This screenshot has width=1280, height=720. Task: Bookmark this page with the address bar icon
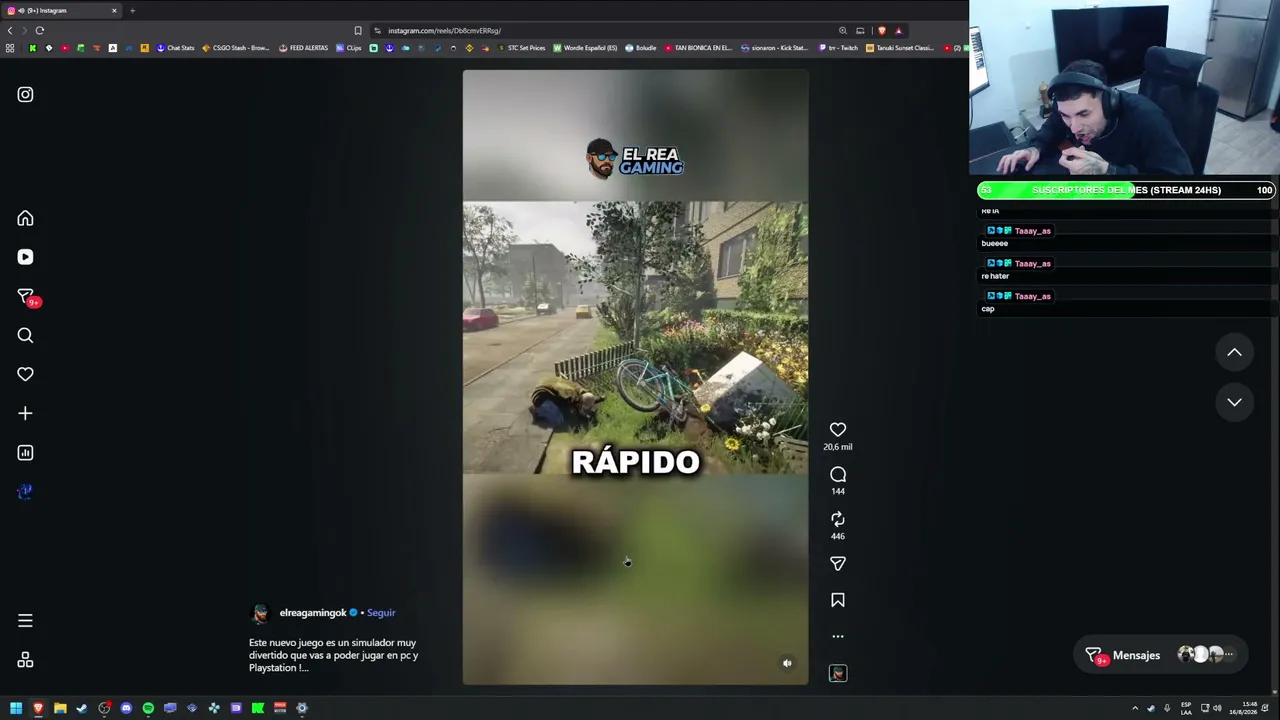tap(358, 30)
